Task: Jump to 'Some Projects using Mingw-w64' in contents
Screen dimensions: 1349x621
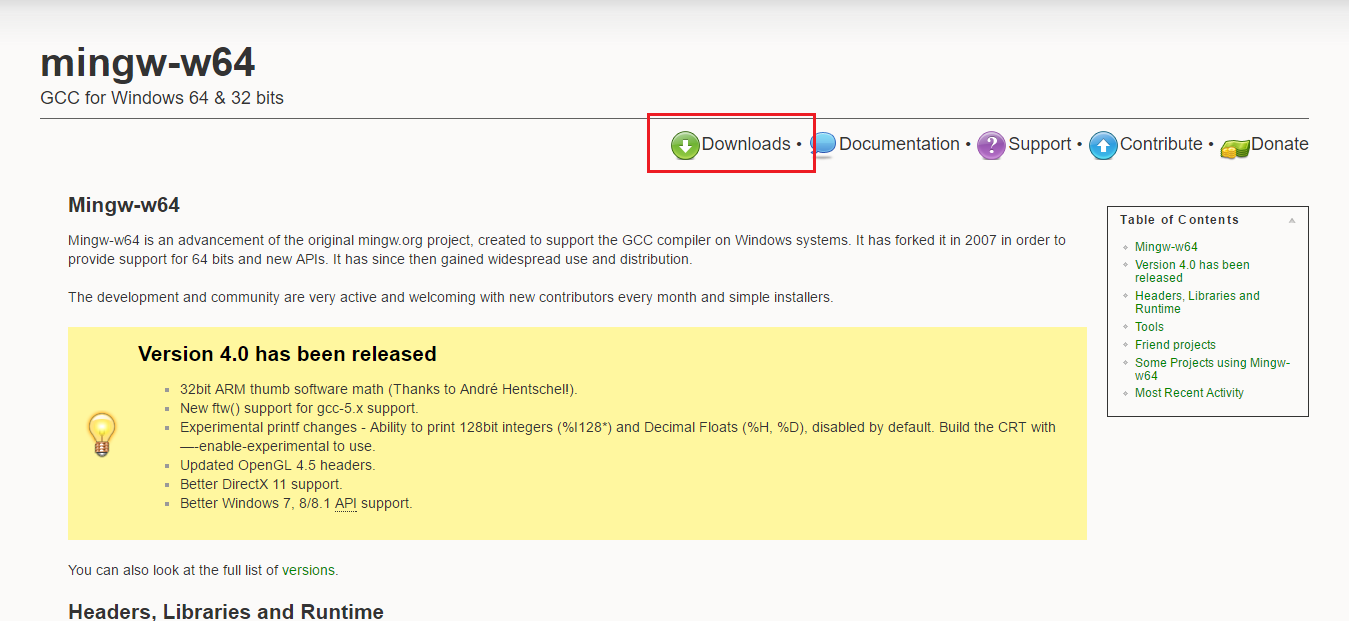Action: click(1212, 369)
